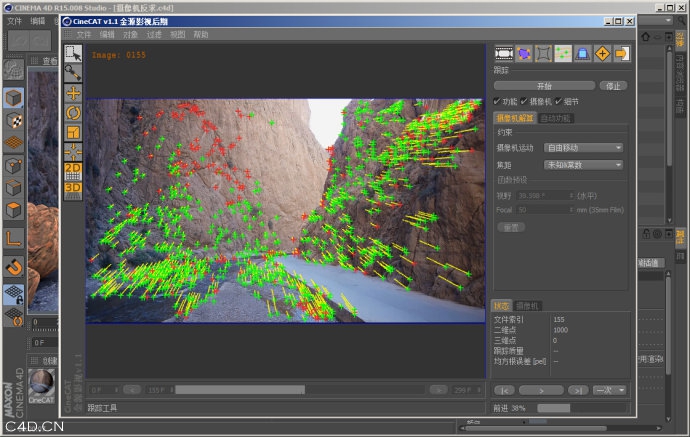Image resolution: width=690 pixels, height=437 pixels.
Task: Click Cinema 4D locked workplane grid icon
Action: coord(14,294)
